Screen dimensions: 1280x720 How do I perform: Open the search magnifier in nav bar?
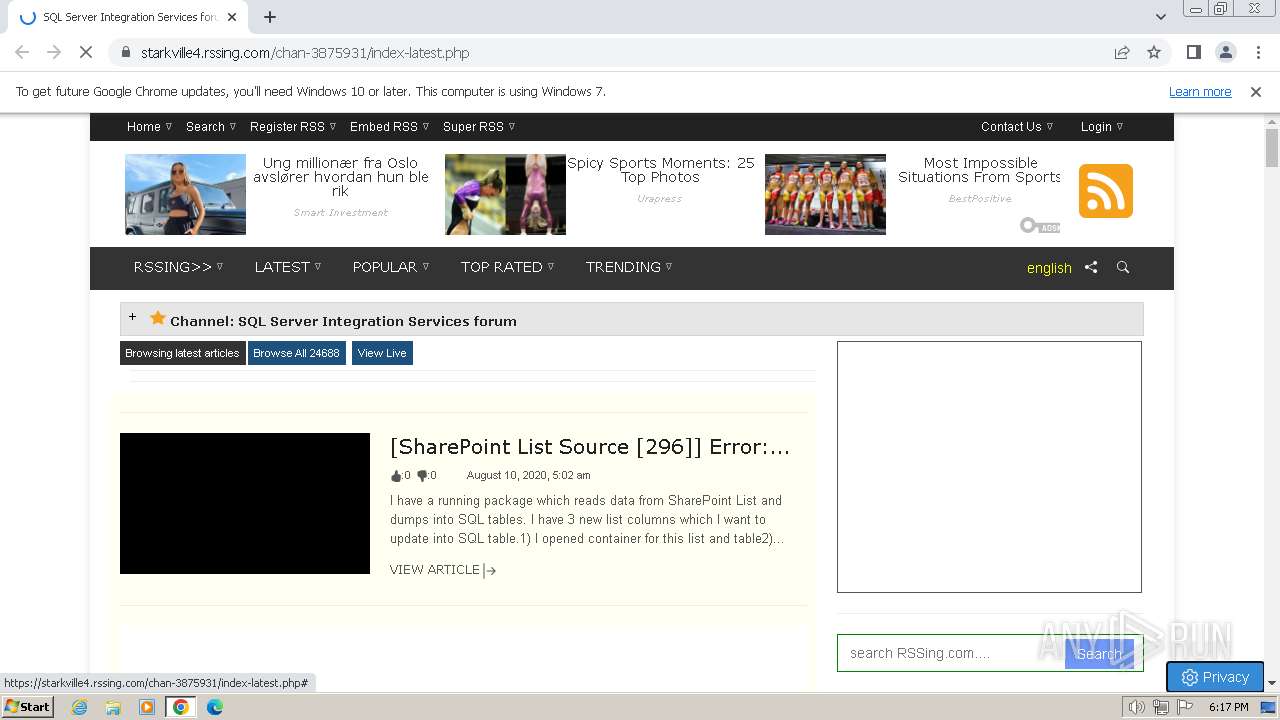click(x=1123, y=267)
